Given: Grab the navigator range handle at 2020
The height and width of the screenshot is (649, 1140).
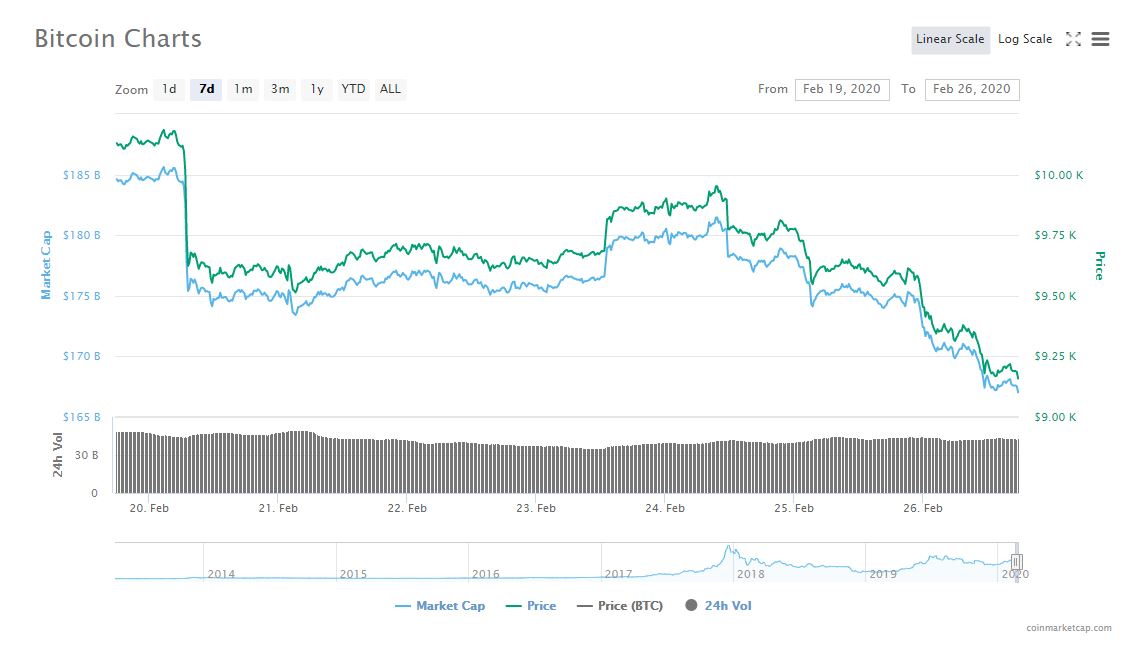Looking at the screenshot, I should (x=1016, y=561).
